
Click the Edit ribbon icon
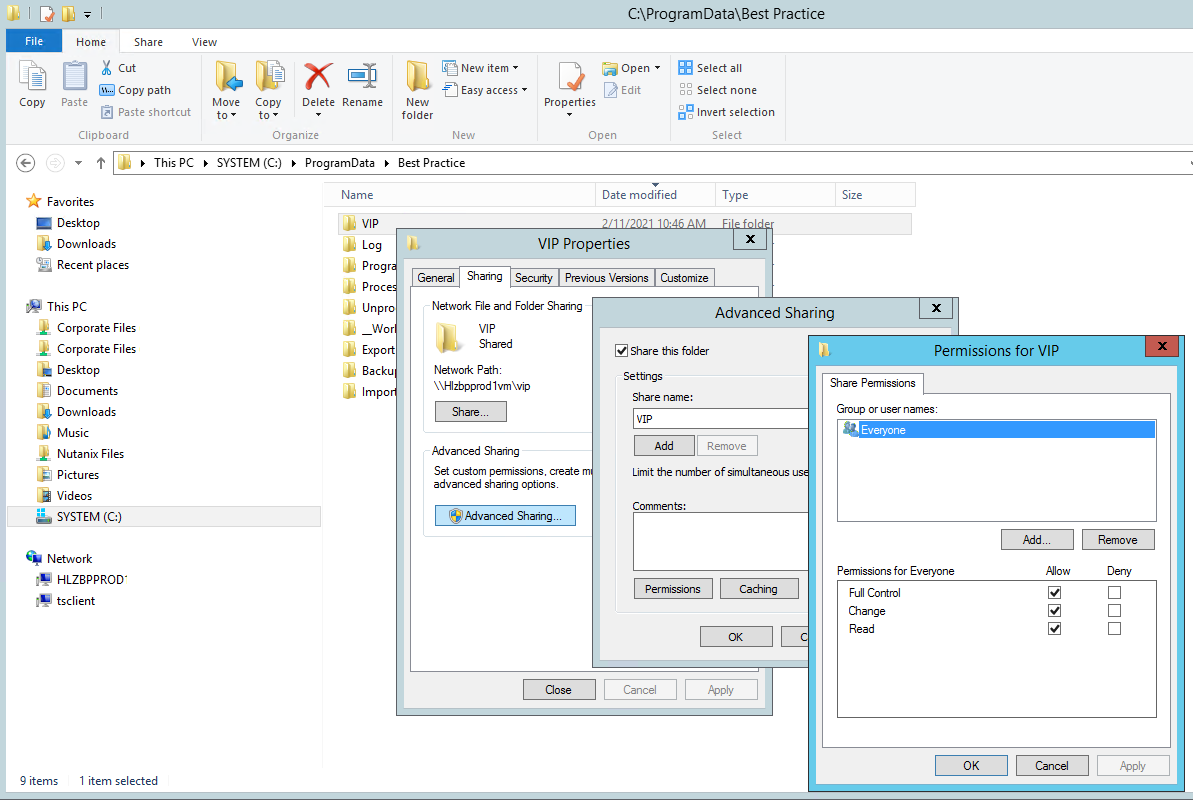coord(610,90)
